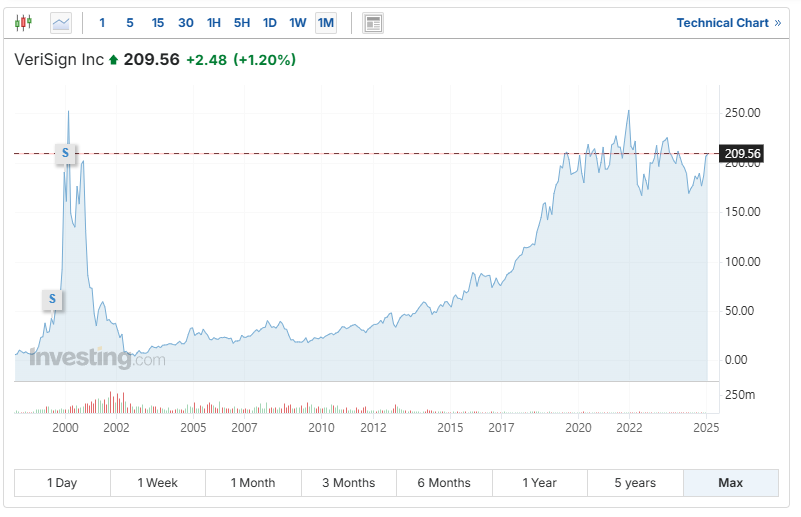
Task: Choose the 1H interval
Action: (214, 23)
